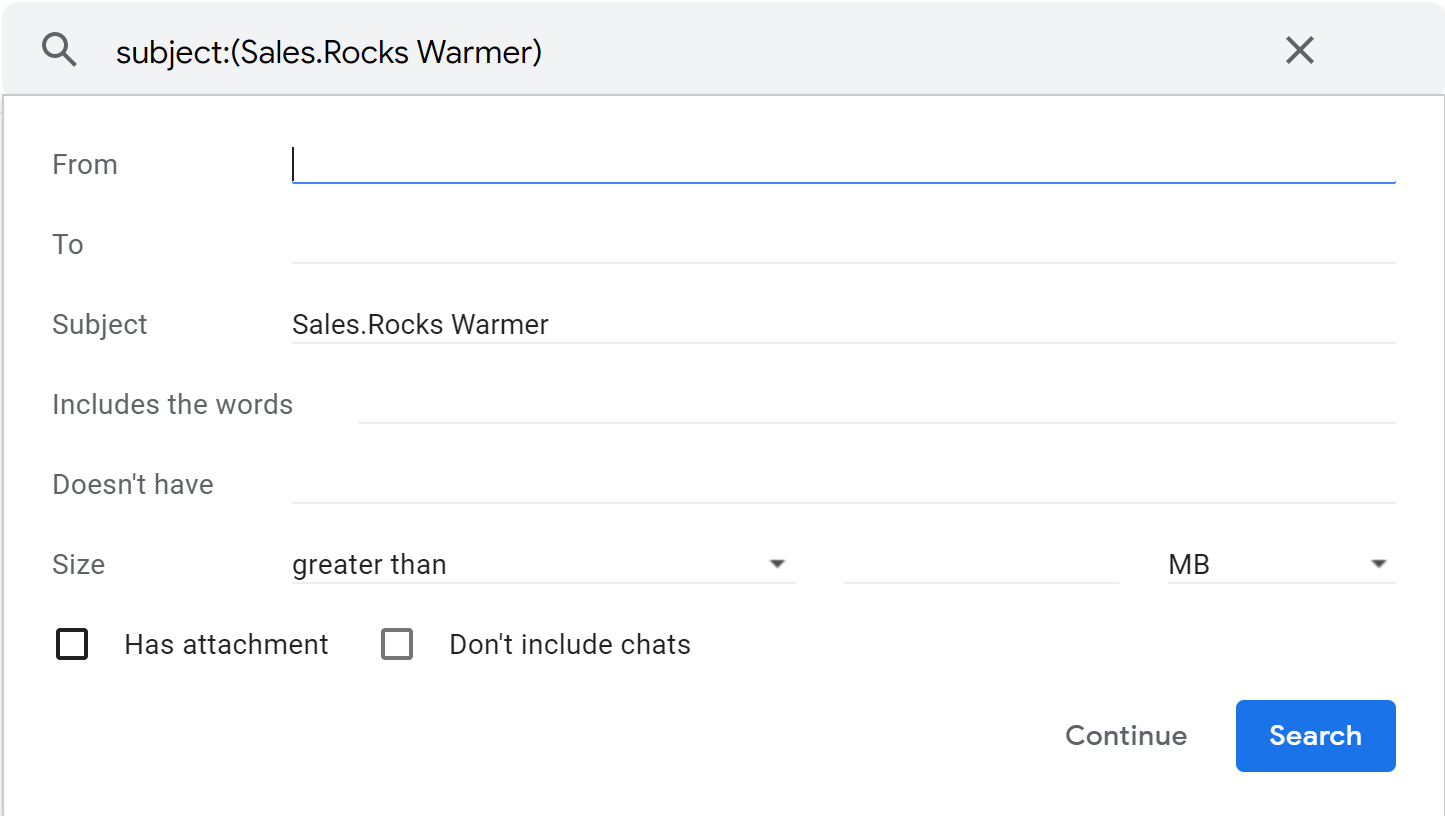The height and width of the screenshot is (816, 1445).
Task: Select the 'Includes the words' input field
Action: pos(876,405)
